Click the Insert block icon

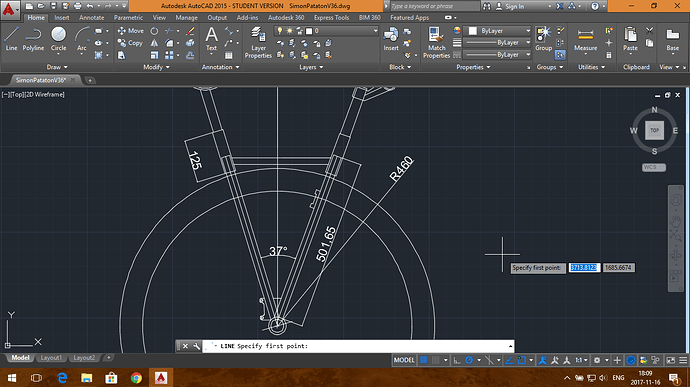(391, 39)
